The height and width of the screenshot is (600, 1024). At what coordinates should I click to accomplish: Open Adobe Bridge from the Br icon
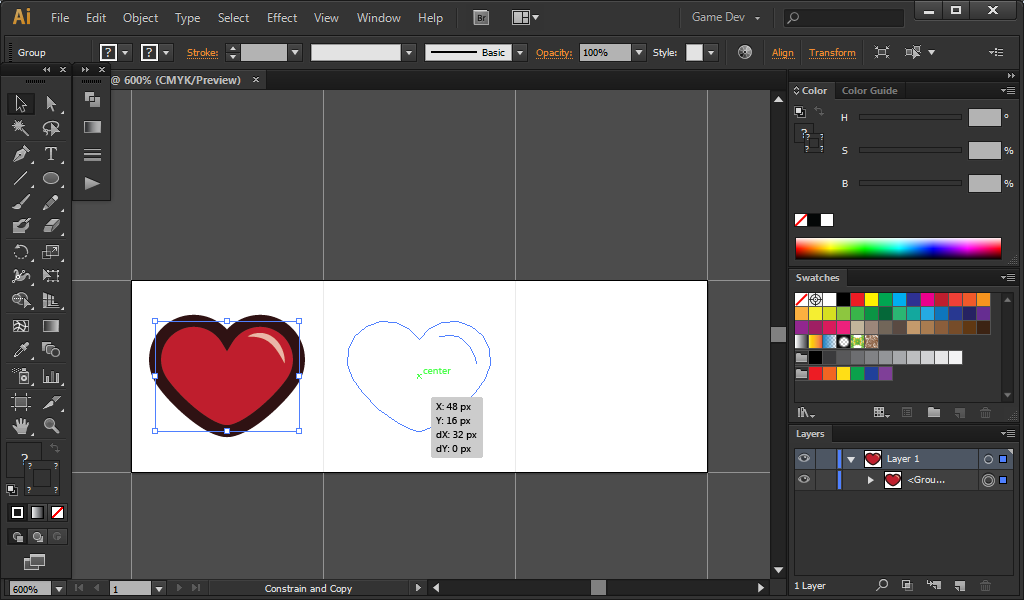coord(481,18)
